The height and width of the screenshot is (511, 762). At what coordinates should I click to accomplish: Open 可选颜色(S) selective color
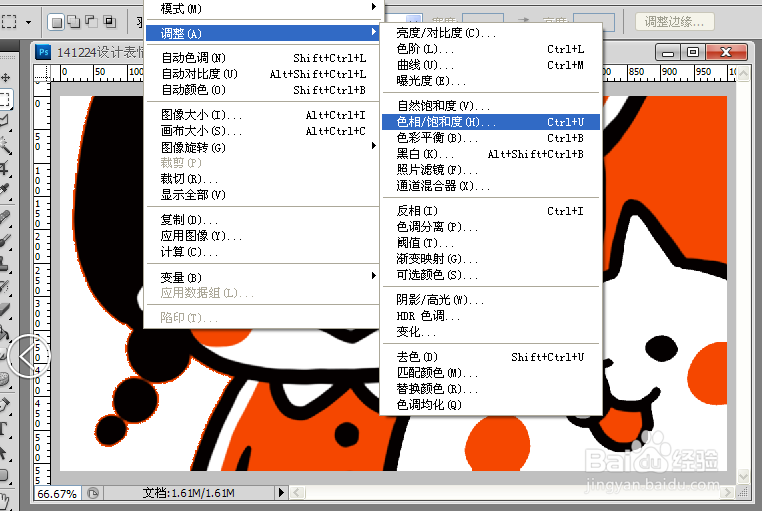pos(491,275)
